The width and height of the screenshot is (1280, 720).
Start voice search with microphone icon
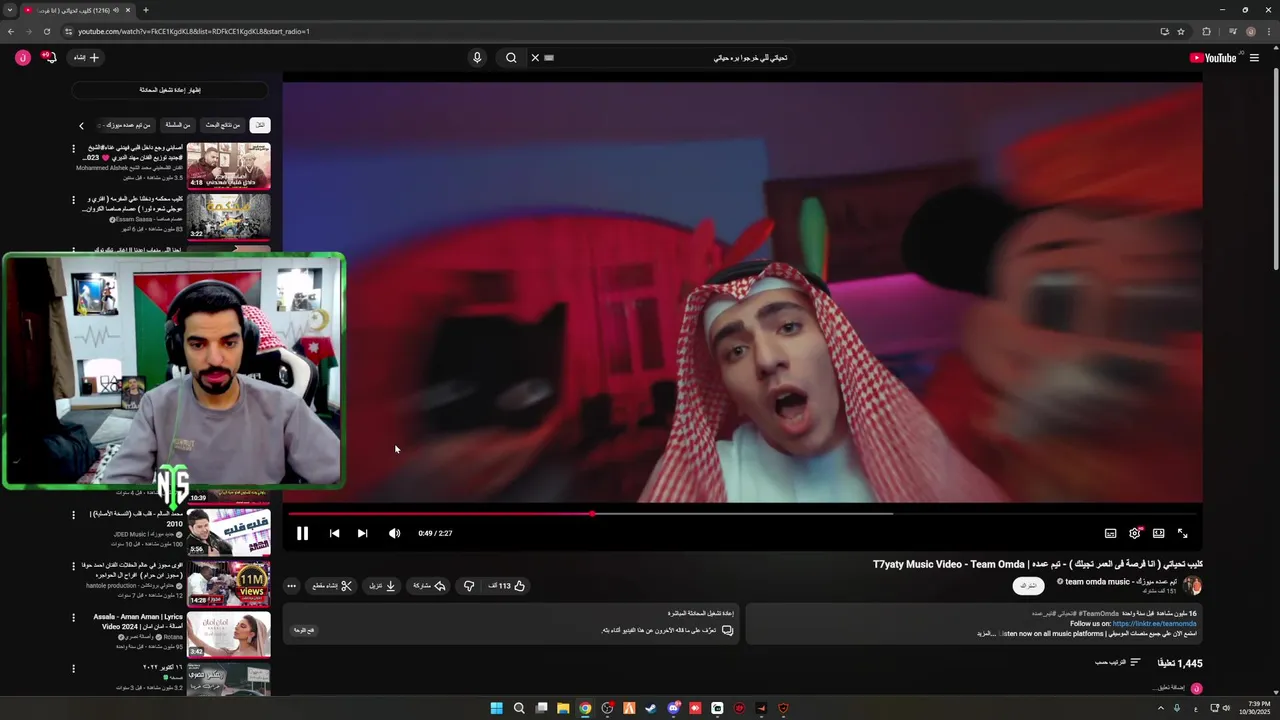tap(477, 58)
